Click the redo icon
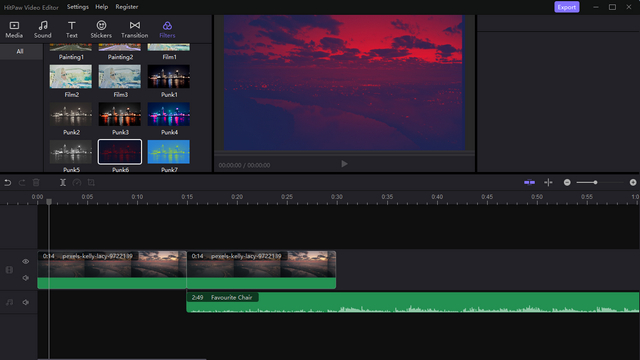 point(22,182)
